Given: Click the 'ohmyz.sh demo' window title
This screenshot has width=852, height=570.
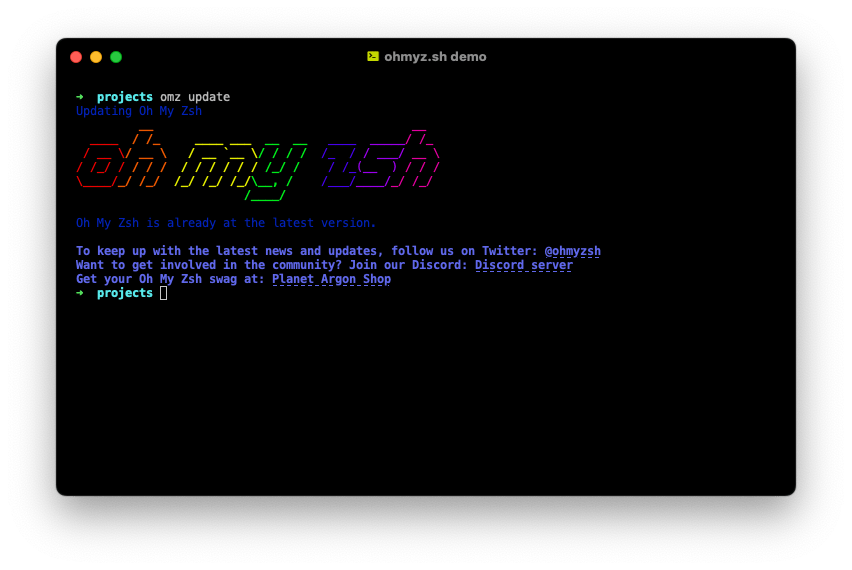Looking at the screenshot, I should [x=435, y=57].
